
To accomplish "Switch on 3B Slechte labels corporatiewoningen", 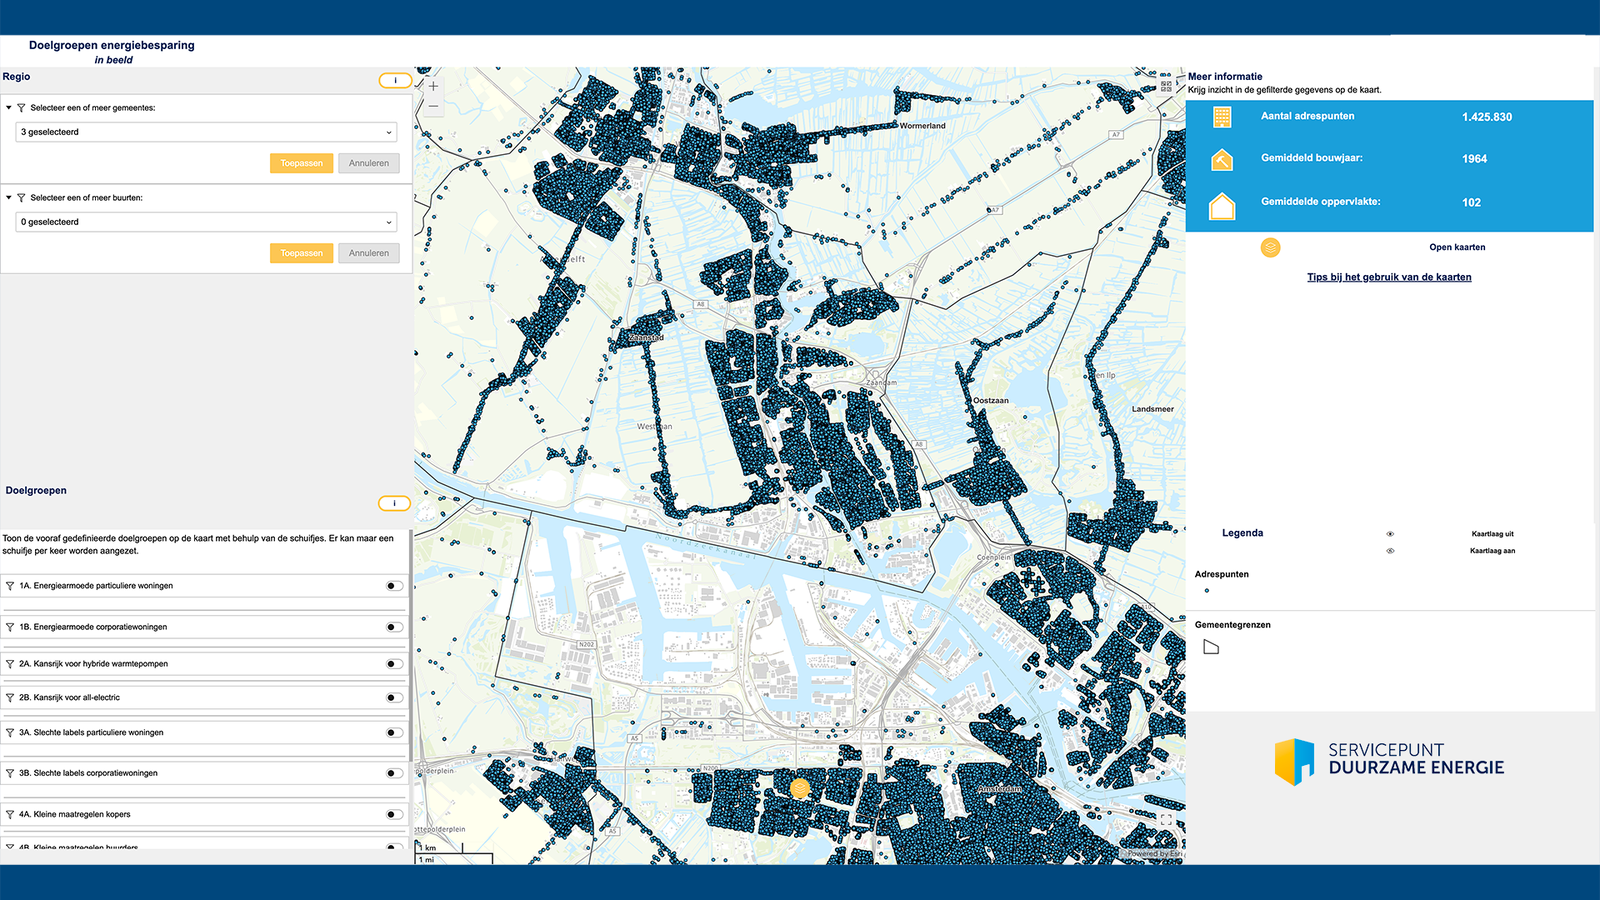I will click(394, 773).
